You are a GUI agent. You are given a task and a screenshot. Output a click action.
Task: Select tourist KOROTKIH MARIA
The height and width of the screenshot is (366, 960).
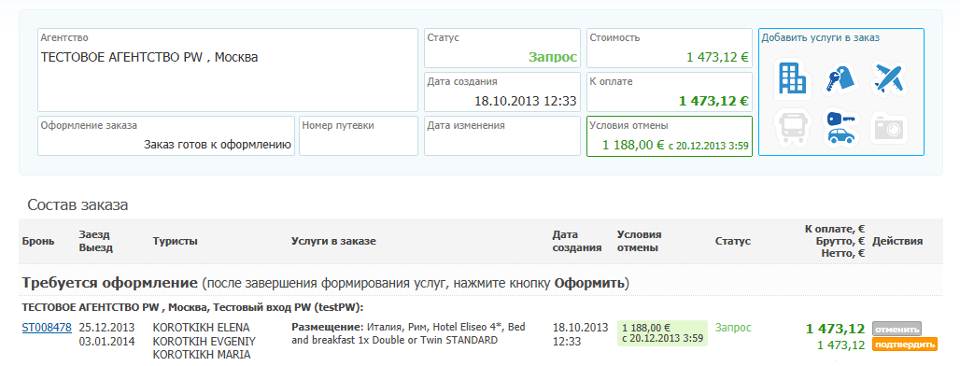201,354
